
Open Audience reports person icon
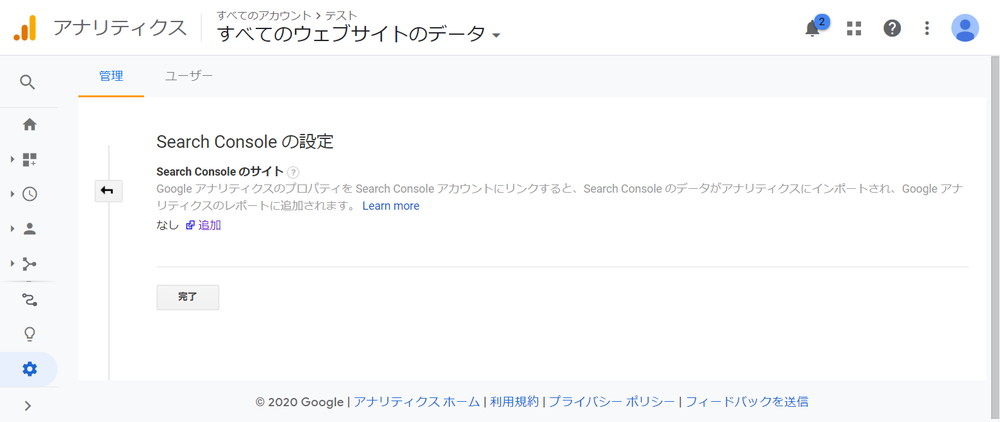(29, 229)
